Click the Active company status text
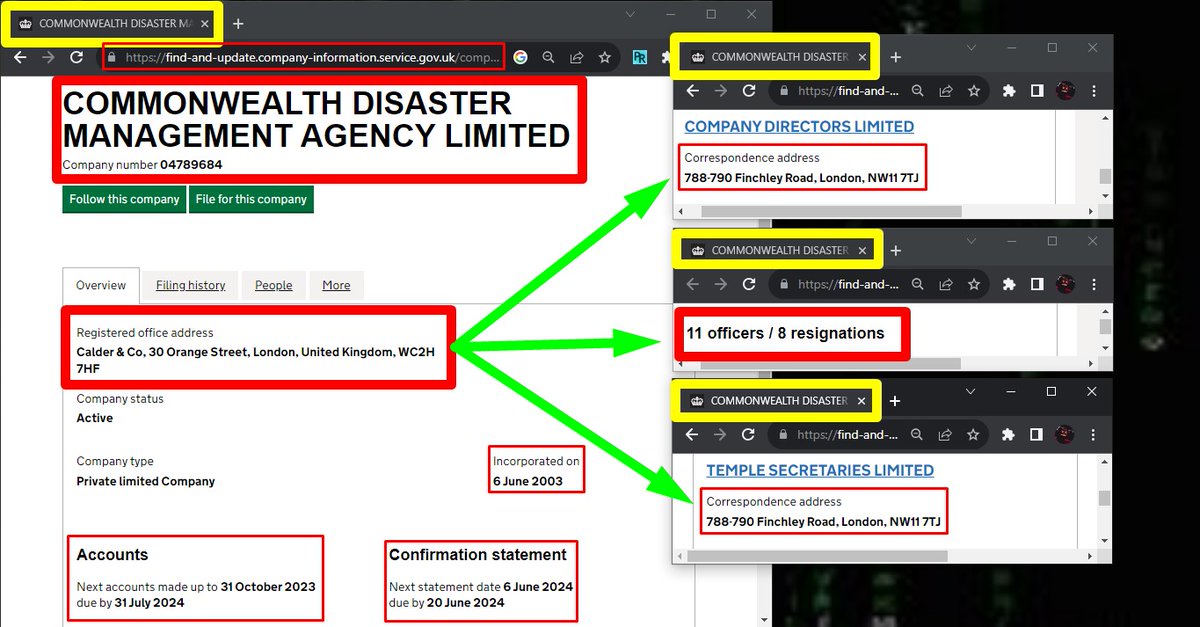The image size is (1200, 627). (x=95, y=418)
